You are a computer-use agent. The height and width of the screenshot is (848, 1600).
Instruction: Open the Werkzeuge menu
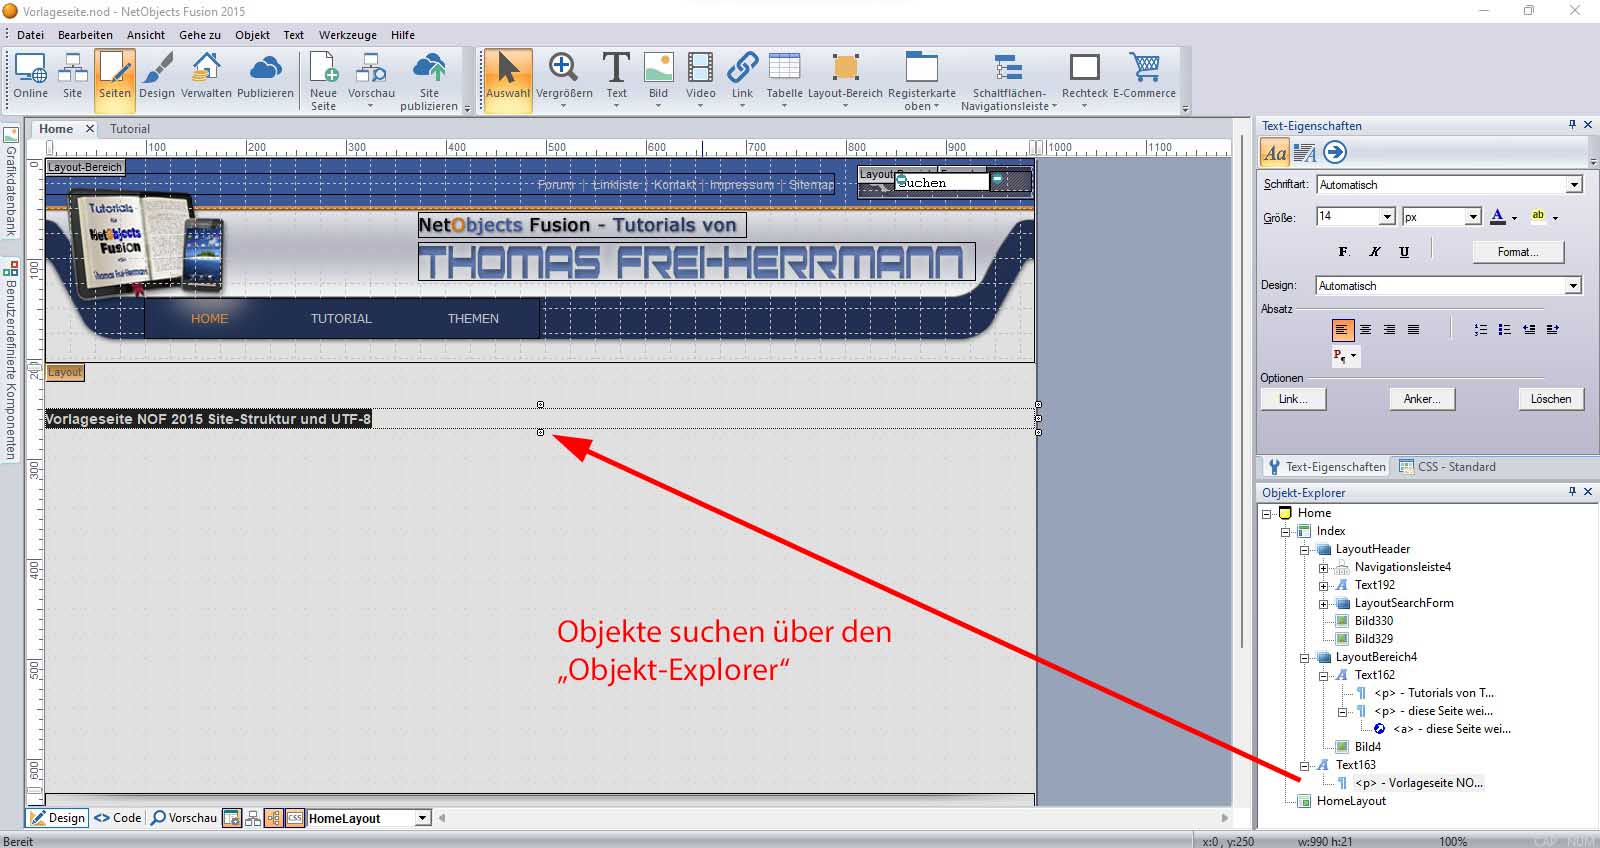click(x=347, y=35)
